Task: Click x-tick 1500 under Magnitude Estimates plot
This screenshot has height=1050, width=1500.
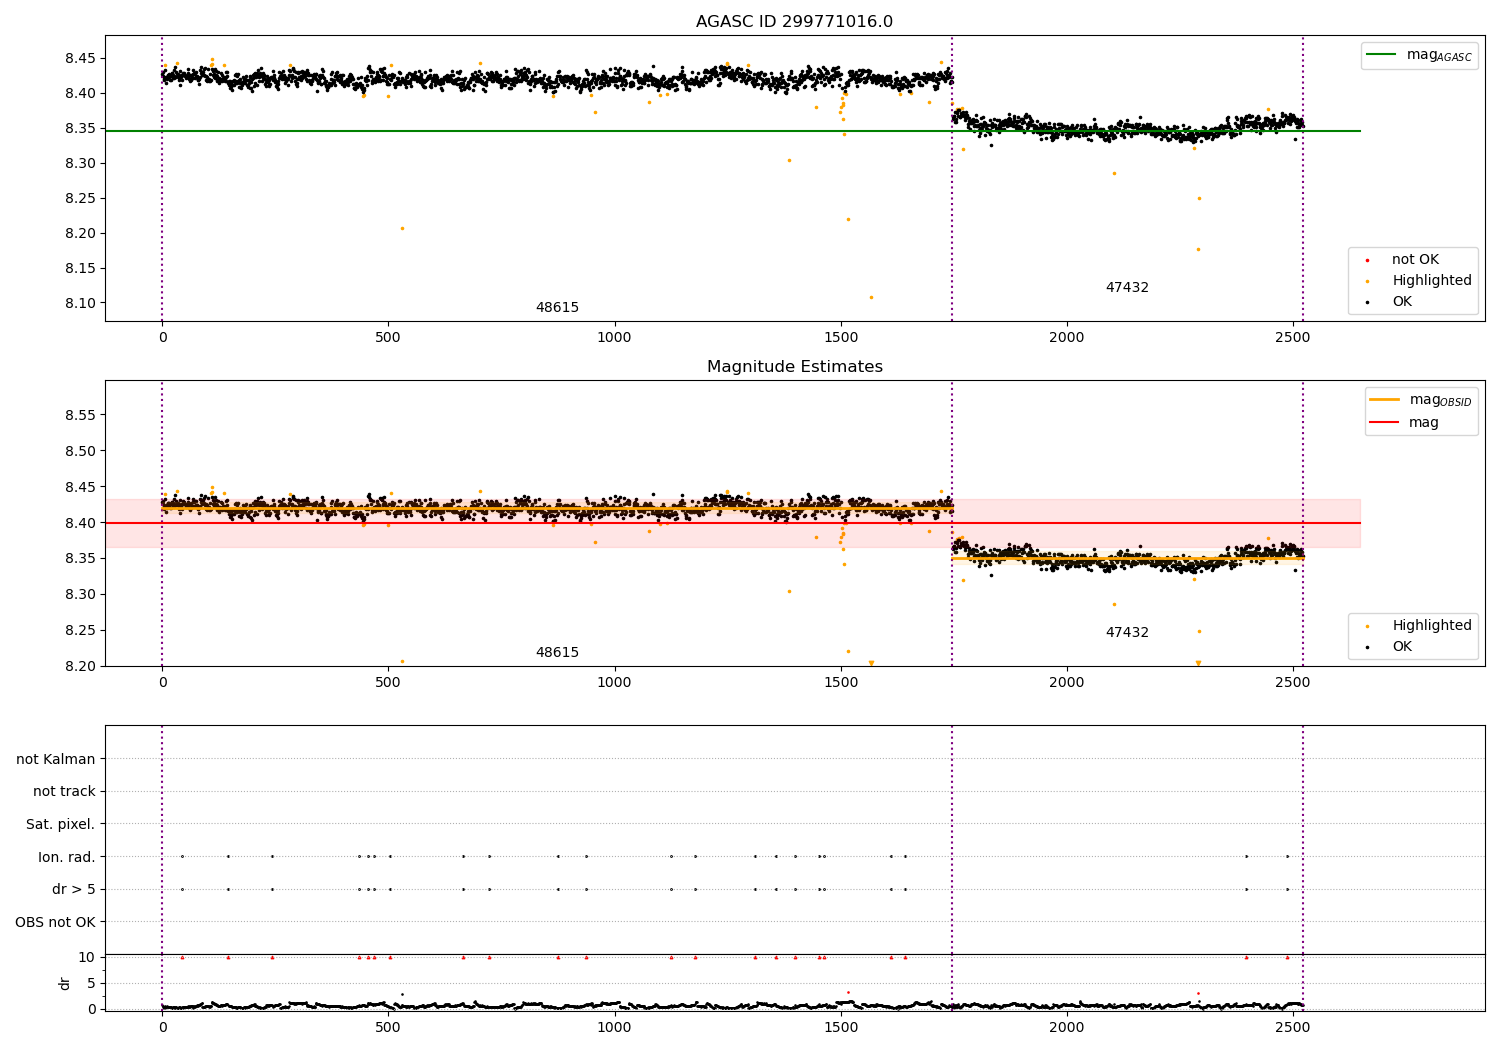Action: coord(841,683)
